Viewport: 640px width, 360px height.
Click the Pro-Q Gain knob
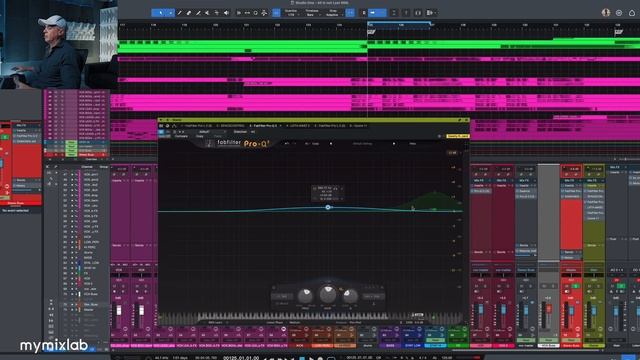[x=328, y=294]
